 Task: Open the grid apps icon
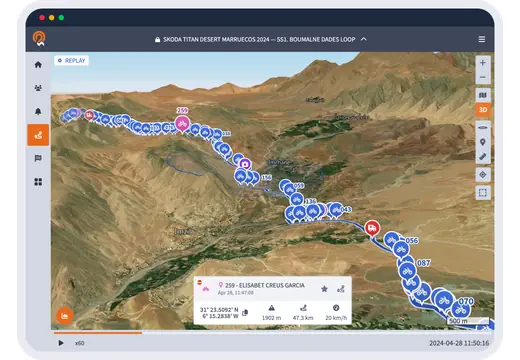(38, 182)
